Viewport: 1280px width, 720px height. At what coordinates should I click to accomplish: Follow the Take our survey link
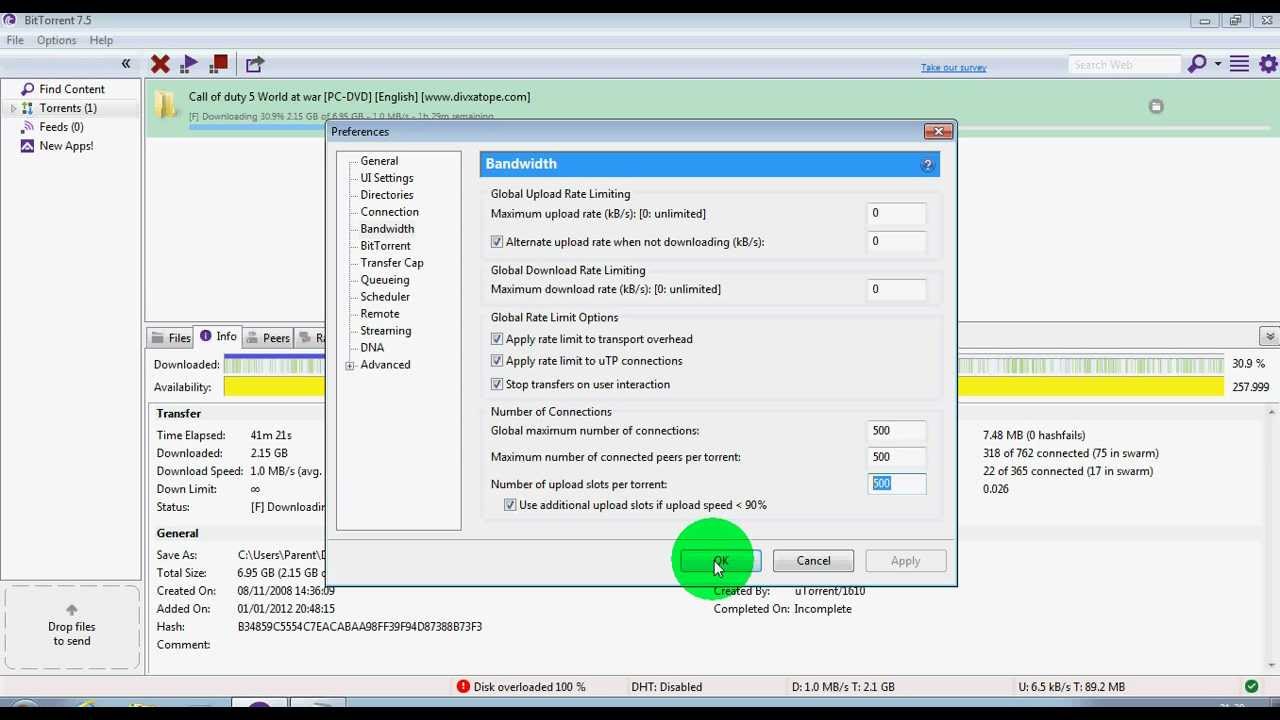click(953, 67)
